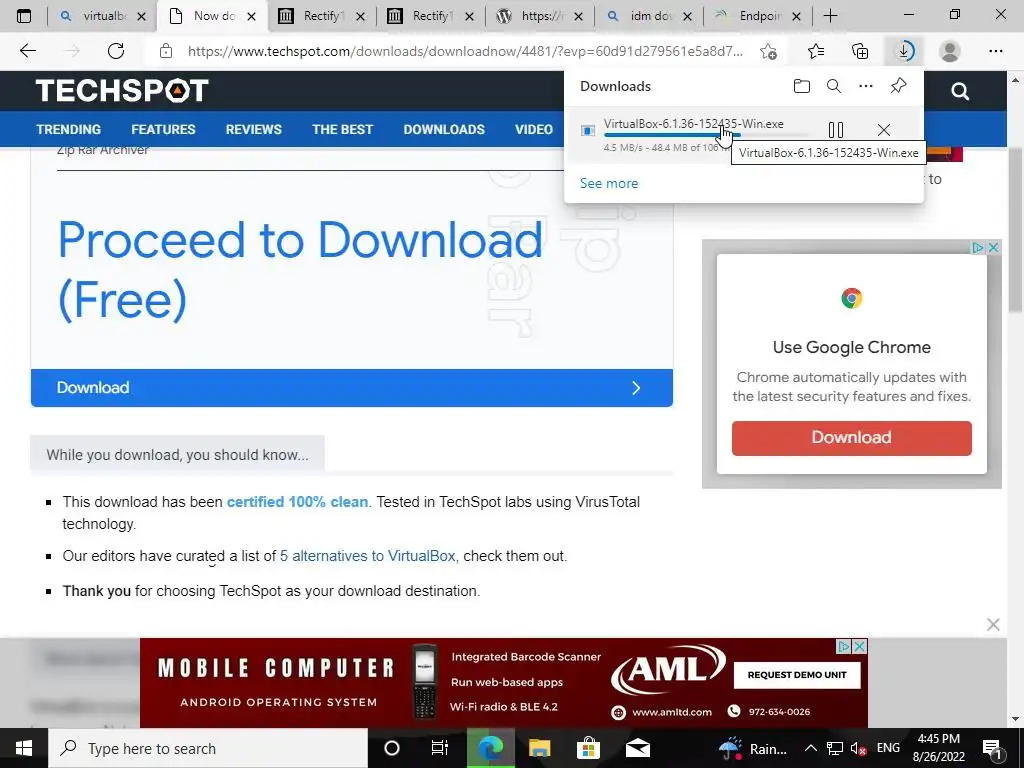Open the REVIEWS menu item
This screenshot has height=768, width=1024.
coord(253,129)
